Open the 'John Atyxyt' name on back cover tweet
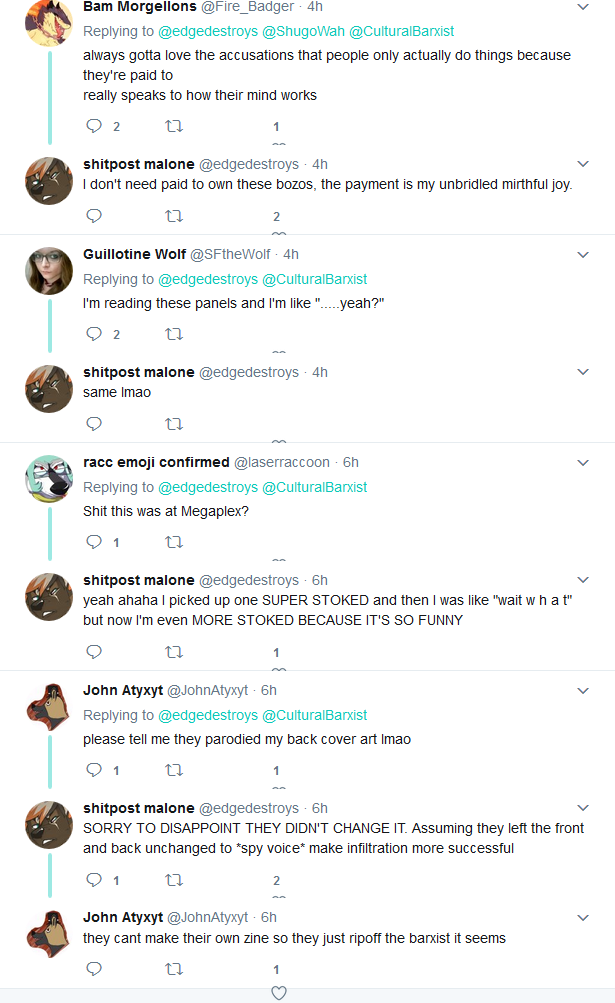Viewport: 615px width, 1003px height. 123,690
